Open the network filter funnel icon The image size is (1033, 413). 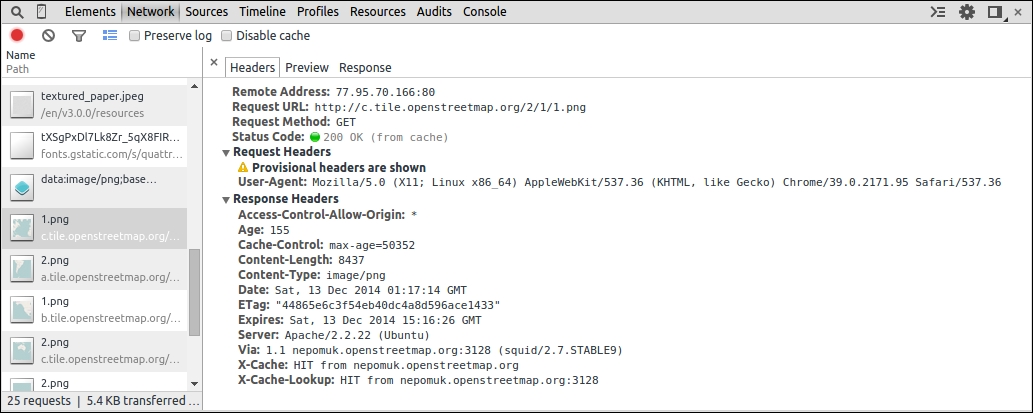click(79, 35)
